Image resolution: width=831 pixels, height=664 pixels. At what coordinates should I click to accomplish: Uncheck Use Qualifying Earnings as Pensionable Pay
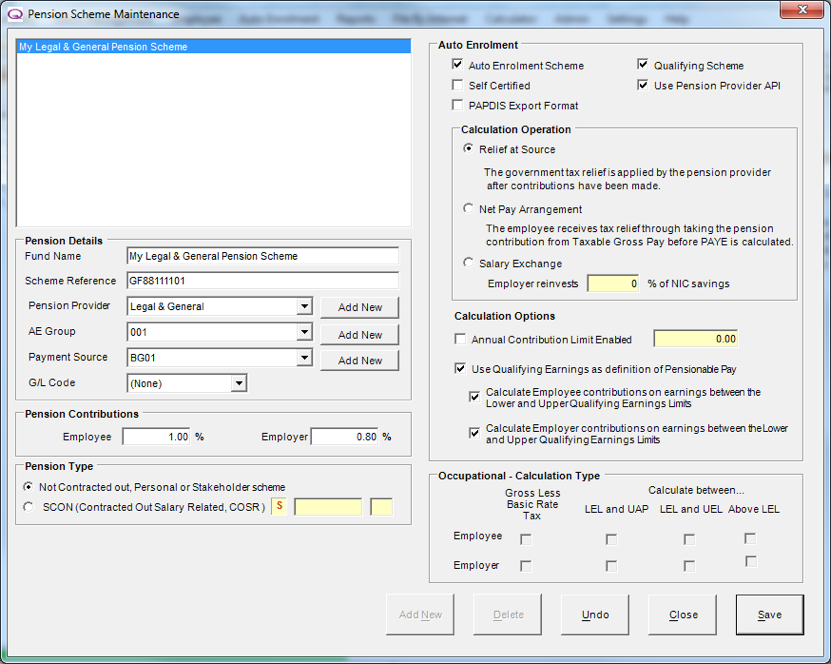460,368
